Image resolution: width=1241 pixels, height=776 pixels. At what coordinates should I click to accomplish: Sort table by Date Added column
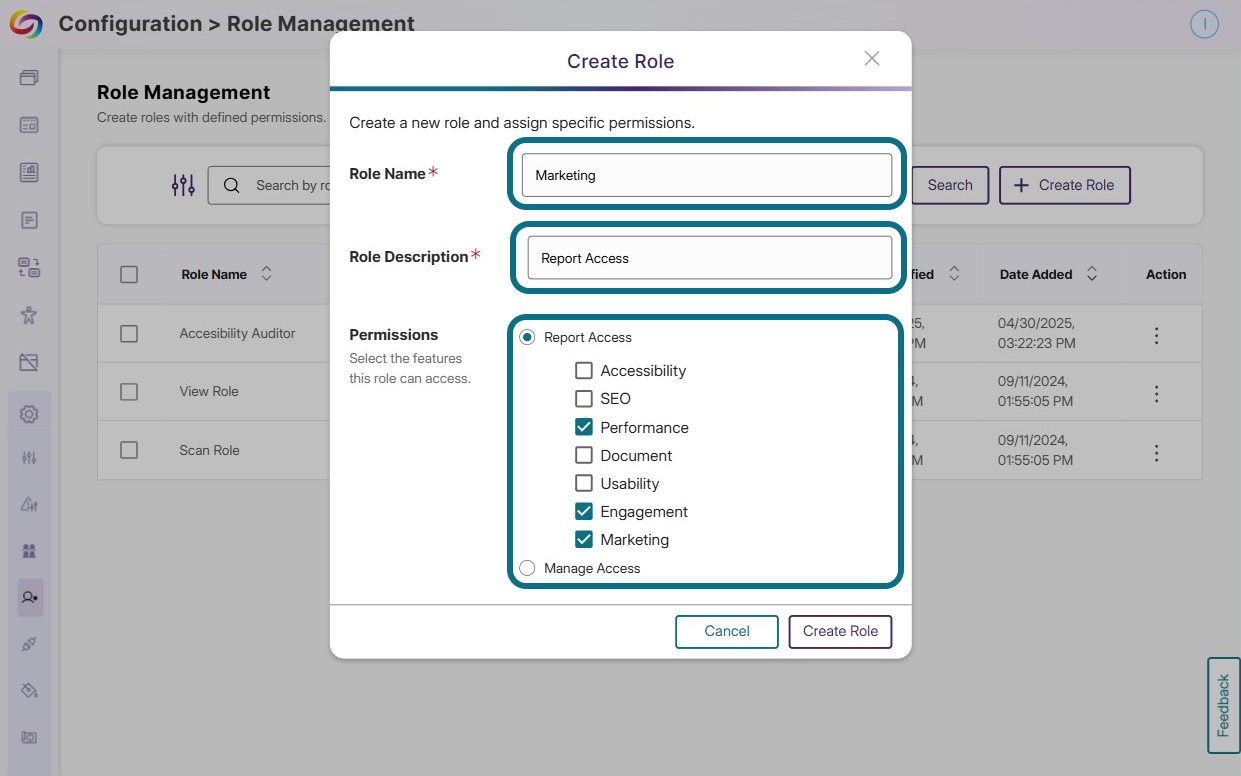click(1092, 274)
